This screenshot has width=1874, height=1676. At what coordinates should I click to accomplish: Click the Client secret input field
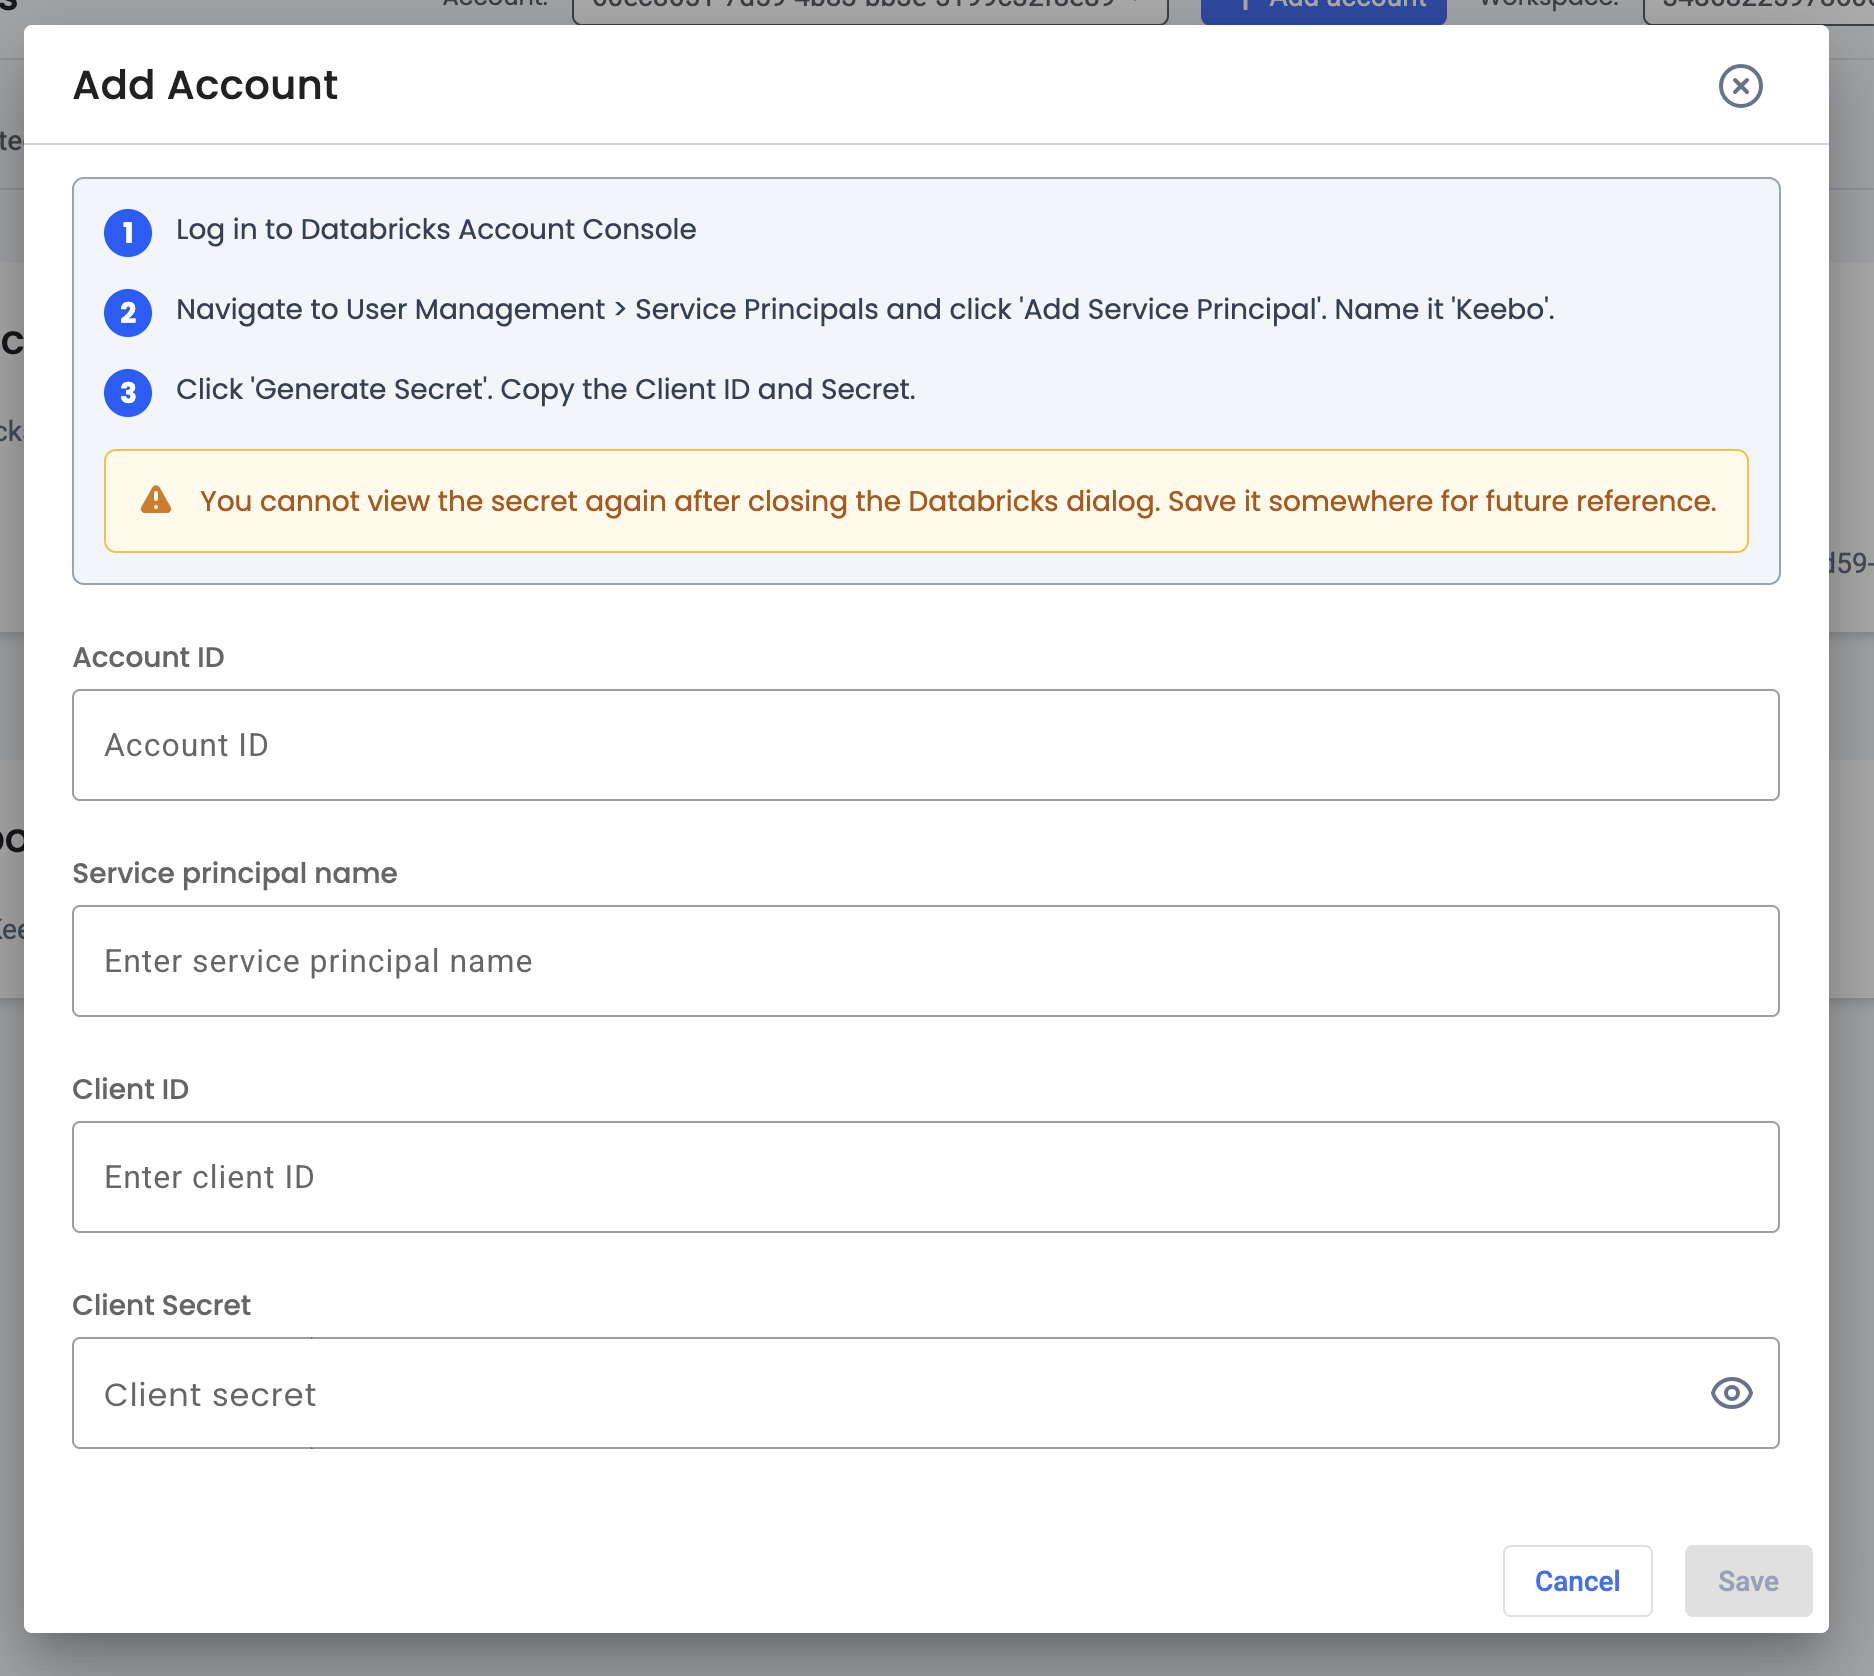[x=800, y=1393]
